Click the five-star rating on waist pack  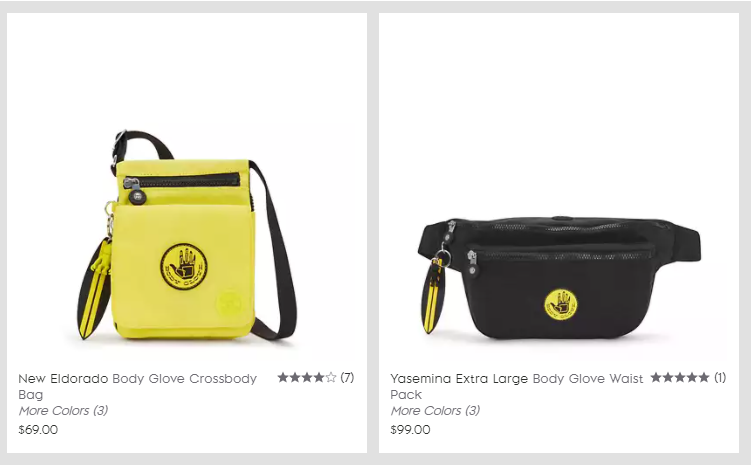(x=680, y=378)
